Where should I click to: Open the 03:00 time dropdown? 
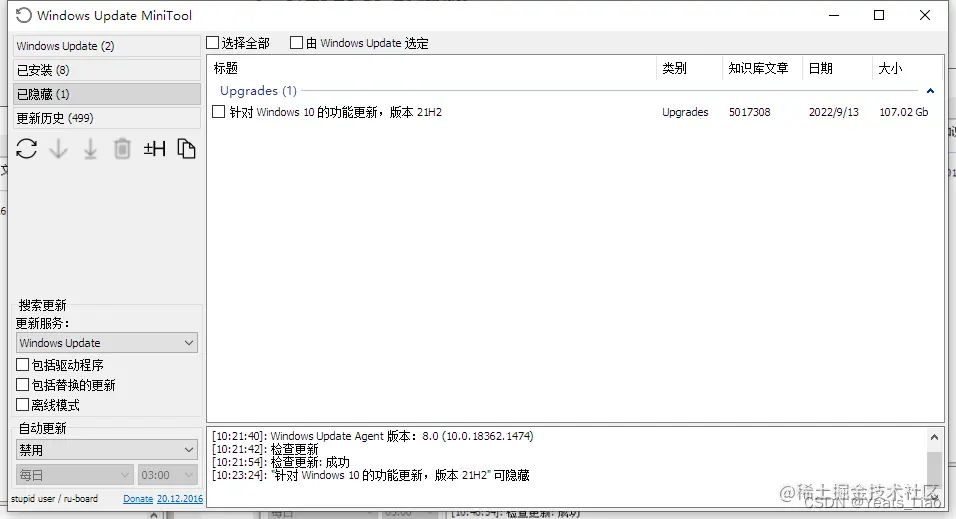click(x=168, y=474)
